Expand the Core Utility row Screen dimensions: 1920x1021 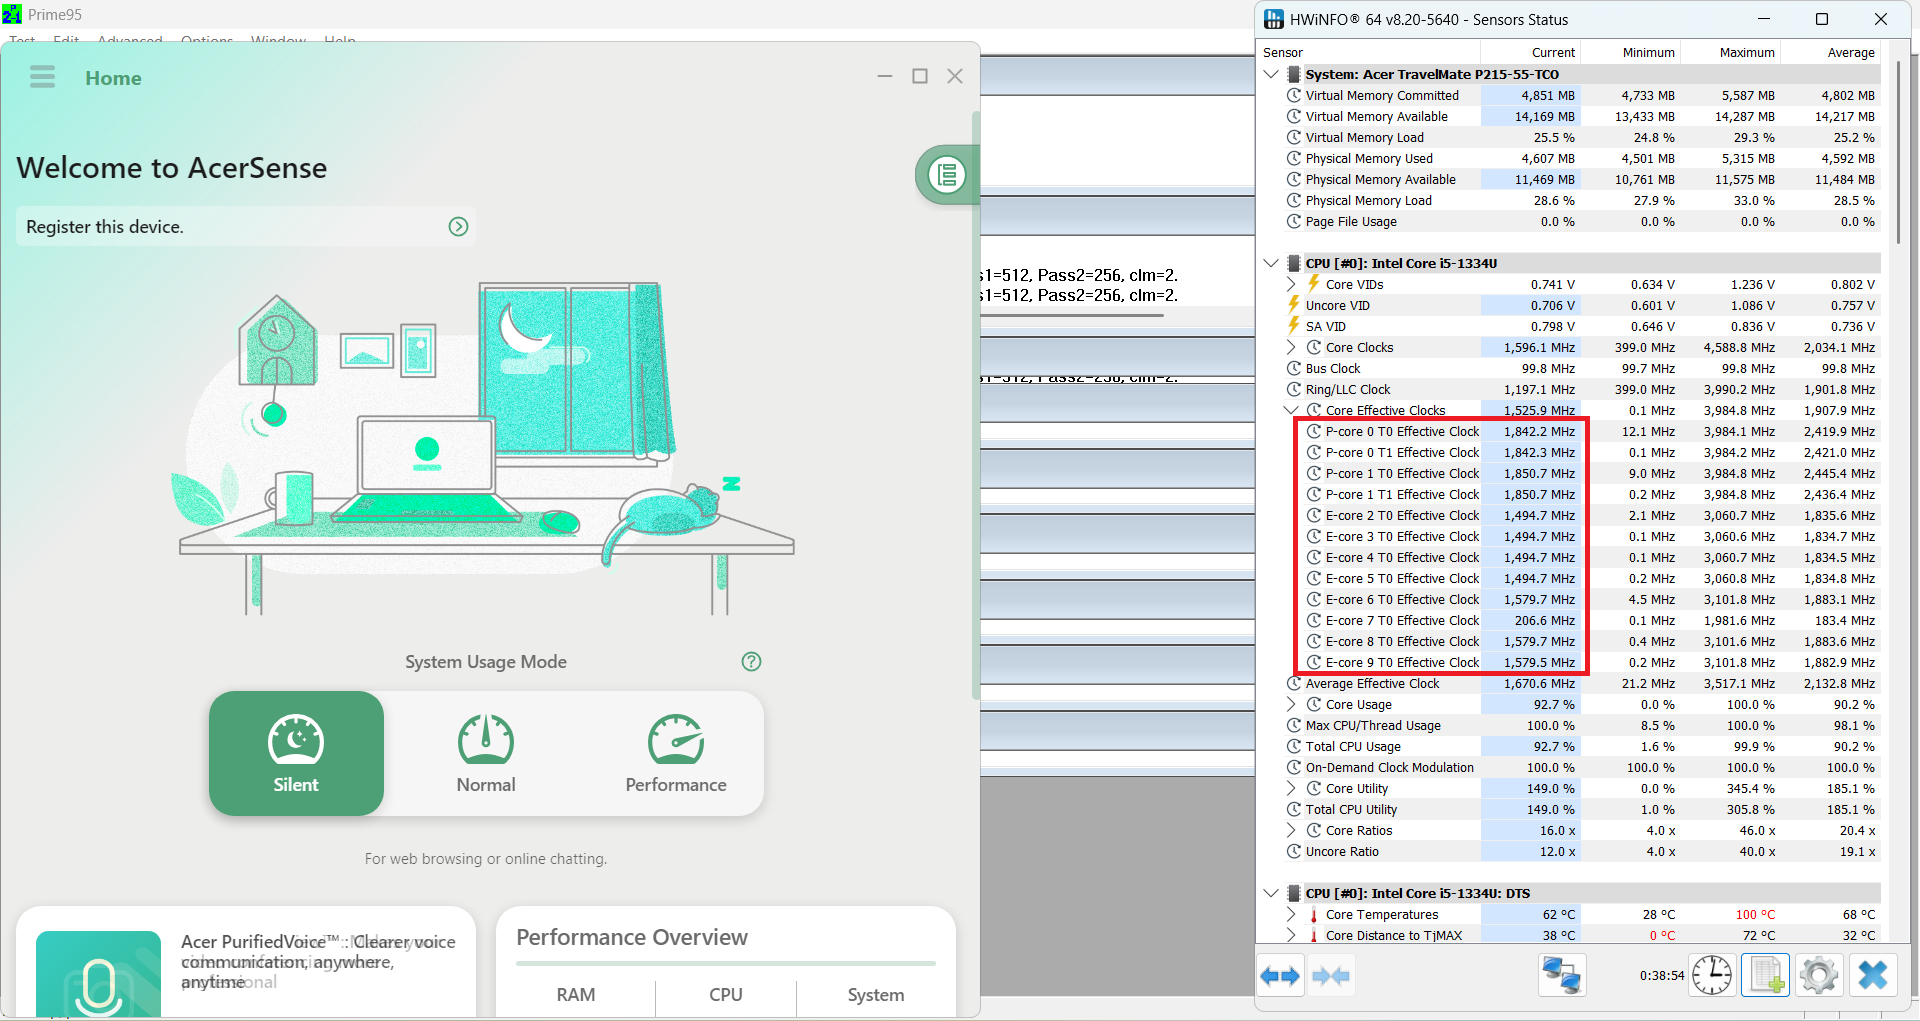point(1291,788)
